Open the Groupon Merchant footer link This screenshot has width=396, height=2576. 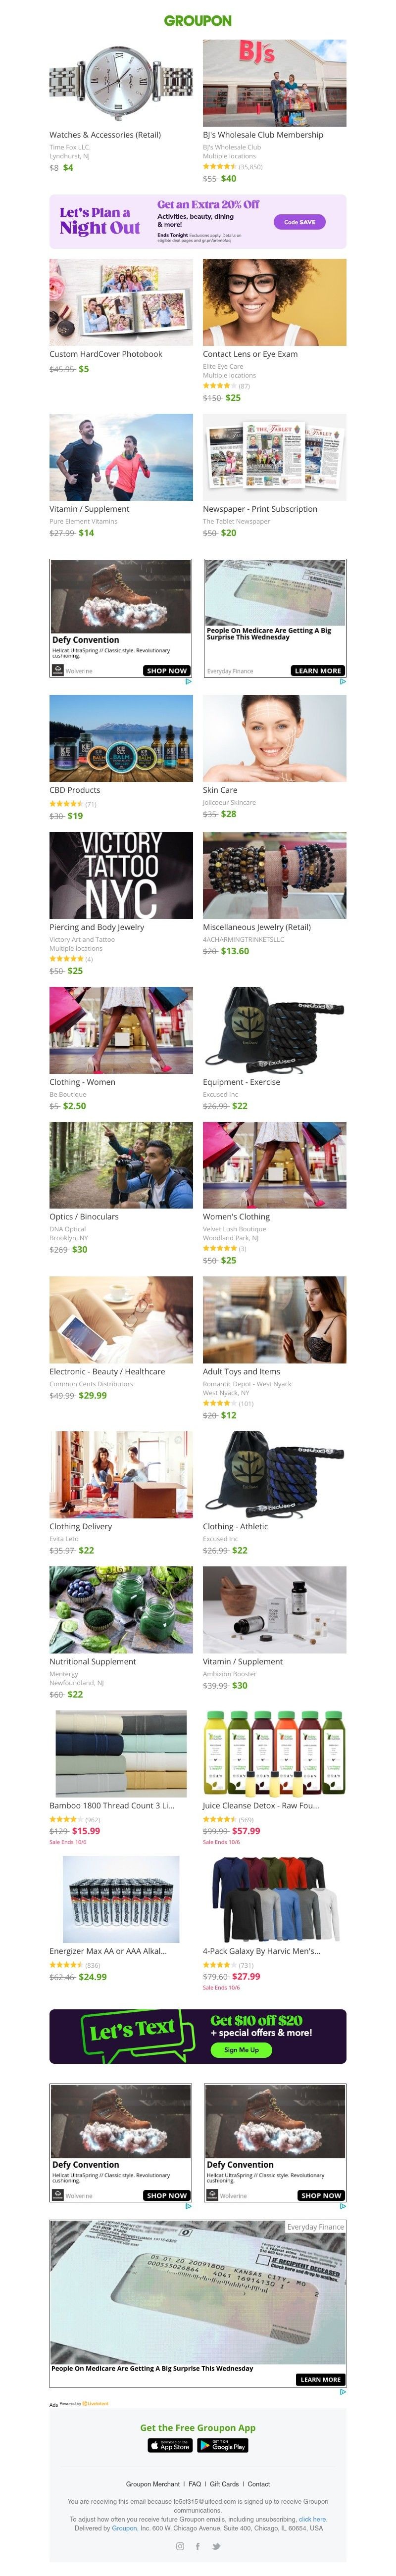click(153, 2483)
